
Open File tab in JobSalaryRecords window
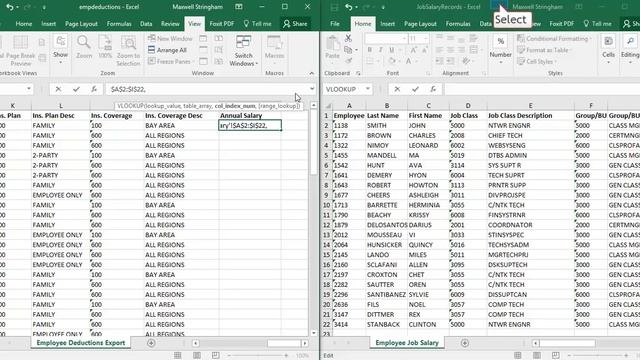coord(335,24)
